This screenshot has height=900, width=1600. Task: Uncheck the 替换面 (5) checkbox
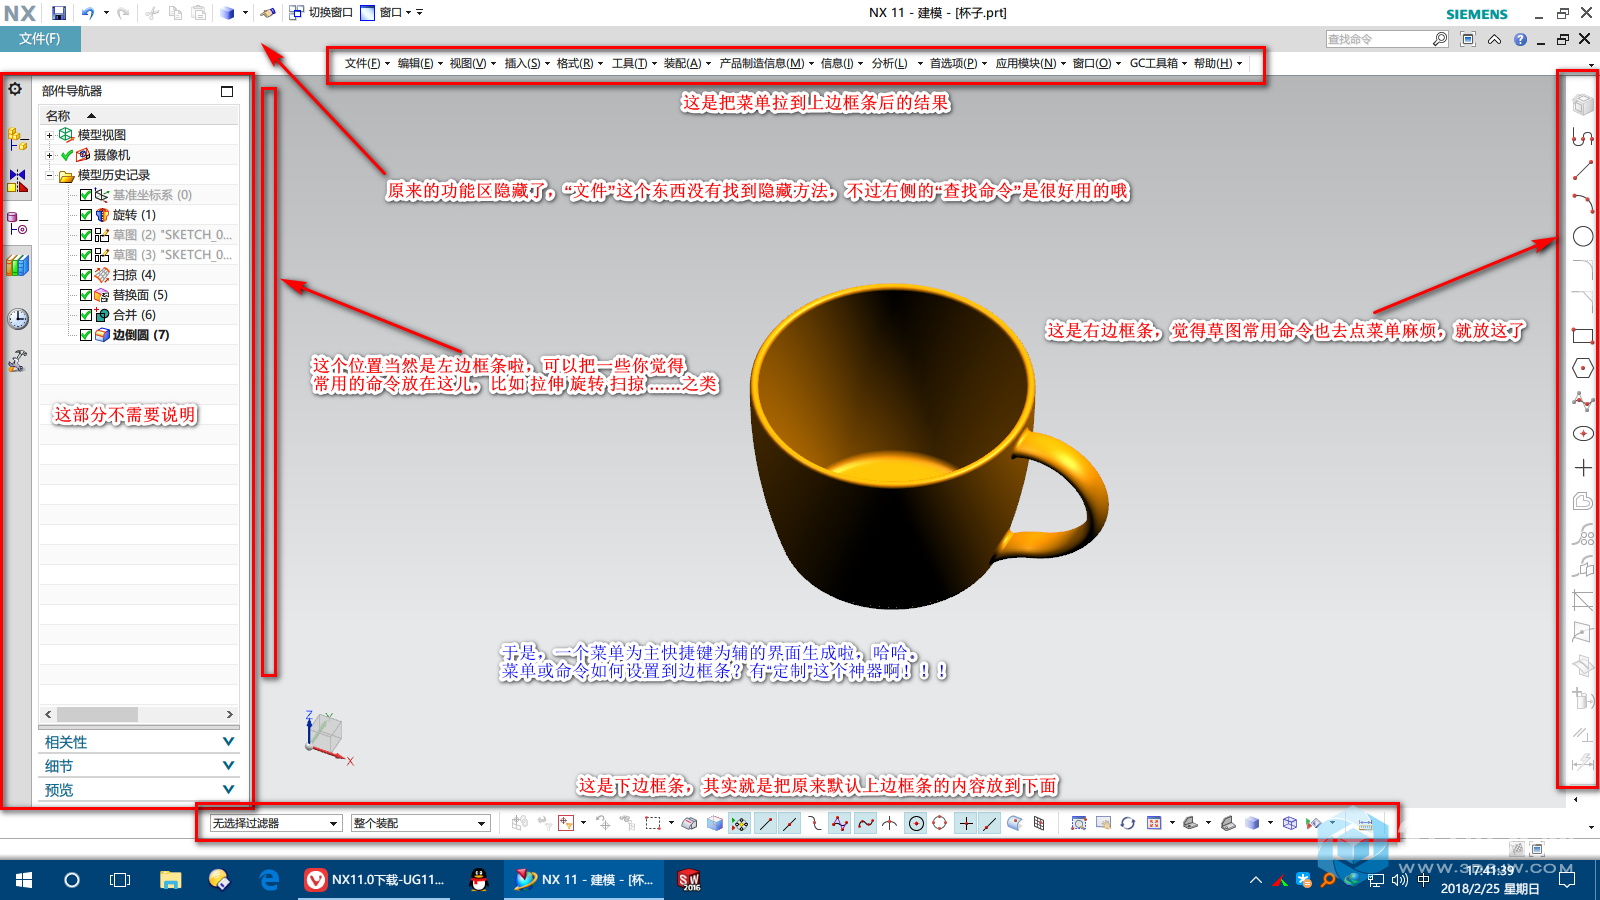coord(86,295)
